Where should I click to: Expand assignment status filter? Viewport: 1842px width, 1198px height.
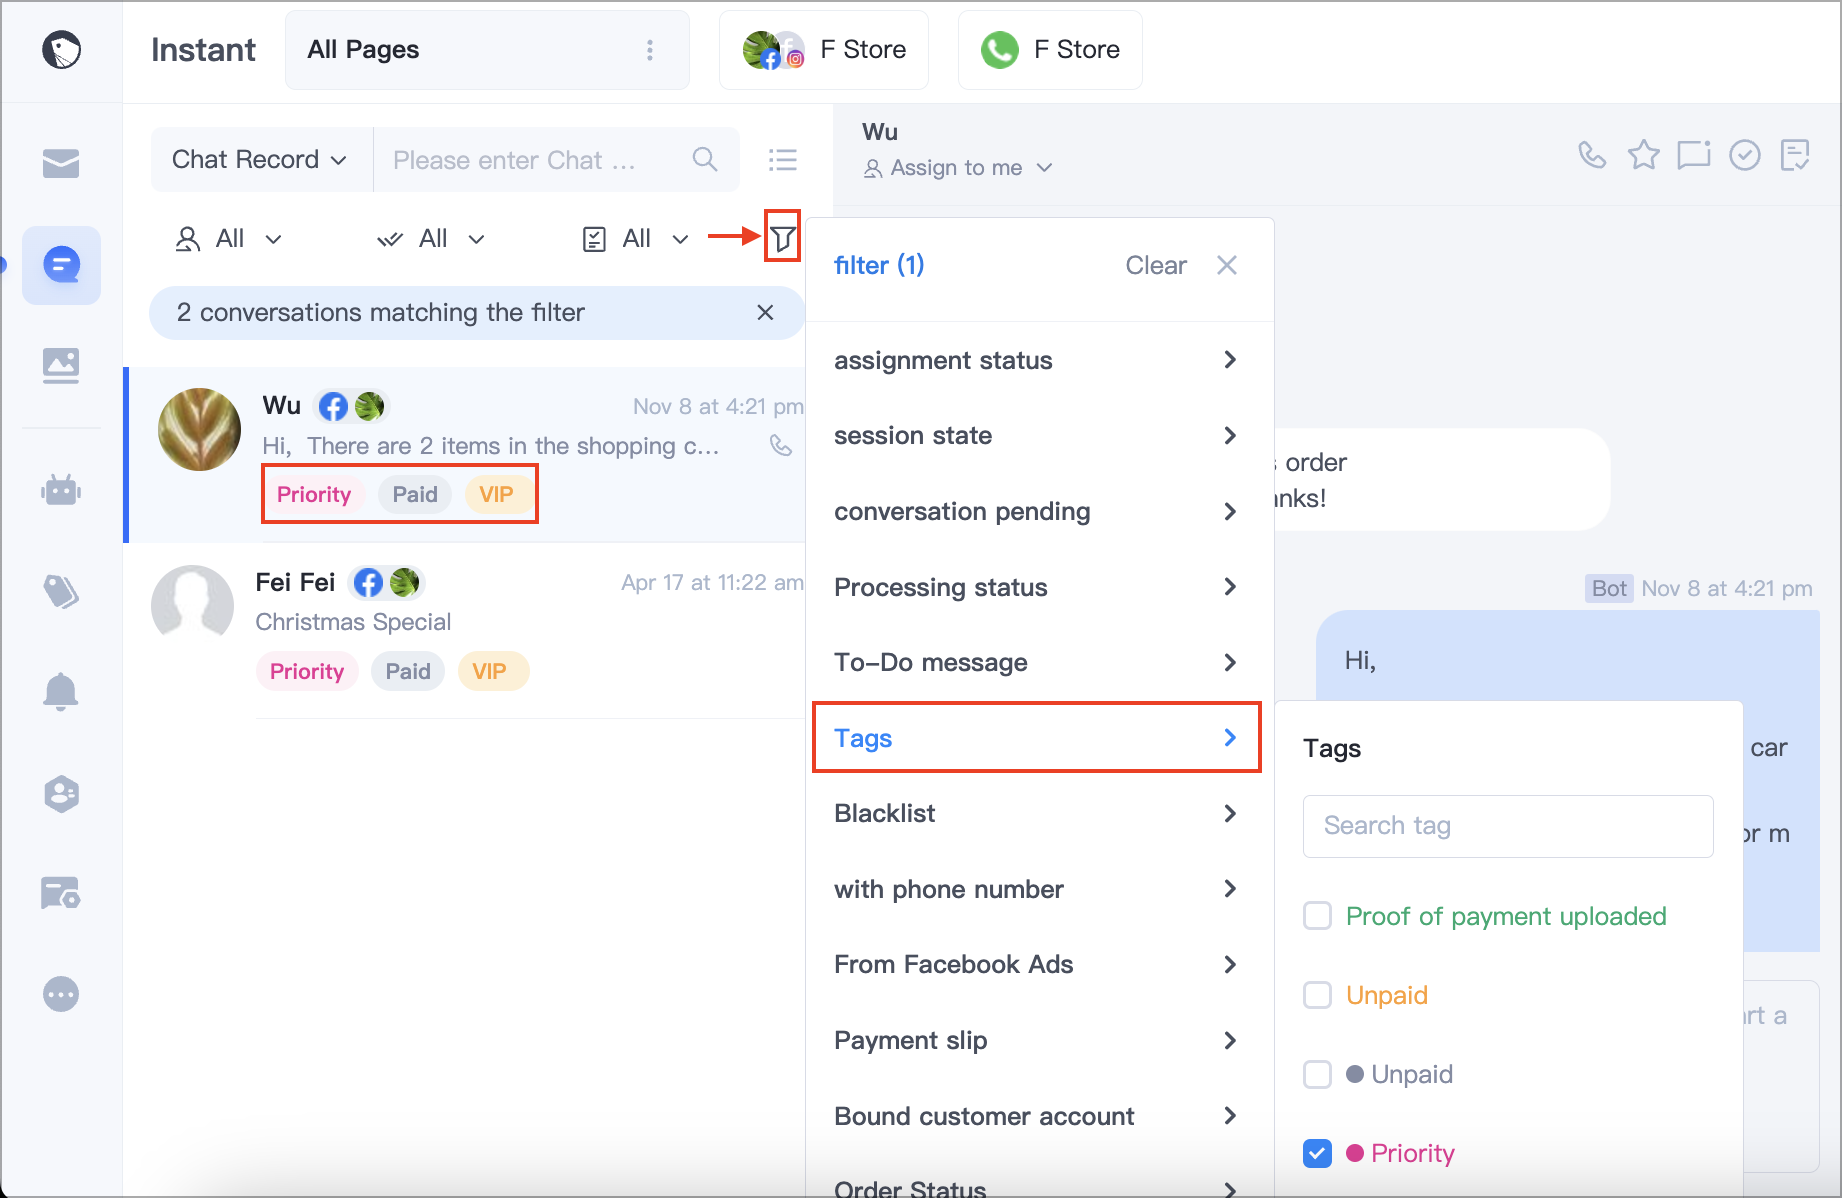coord(1036,360)
